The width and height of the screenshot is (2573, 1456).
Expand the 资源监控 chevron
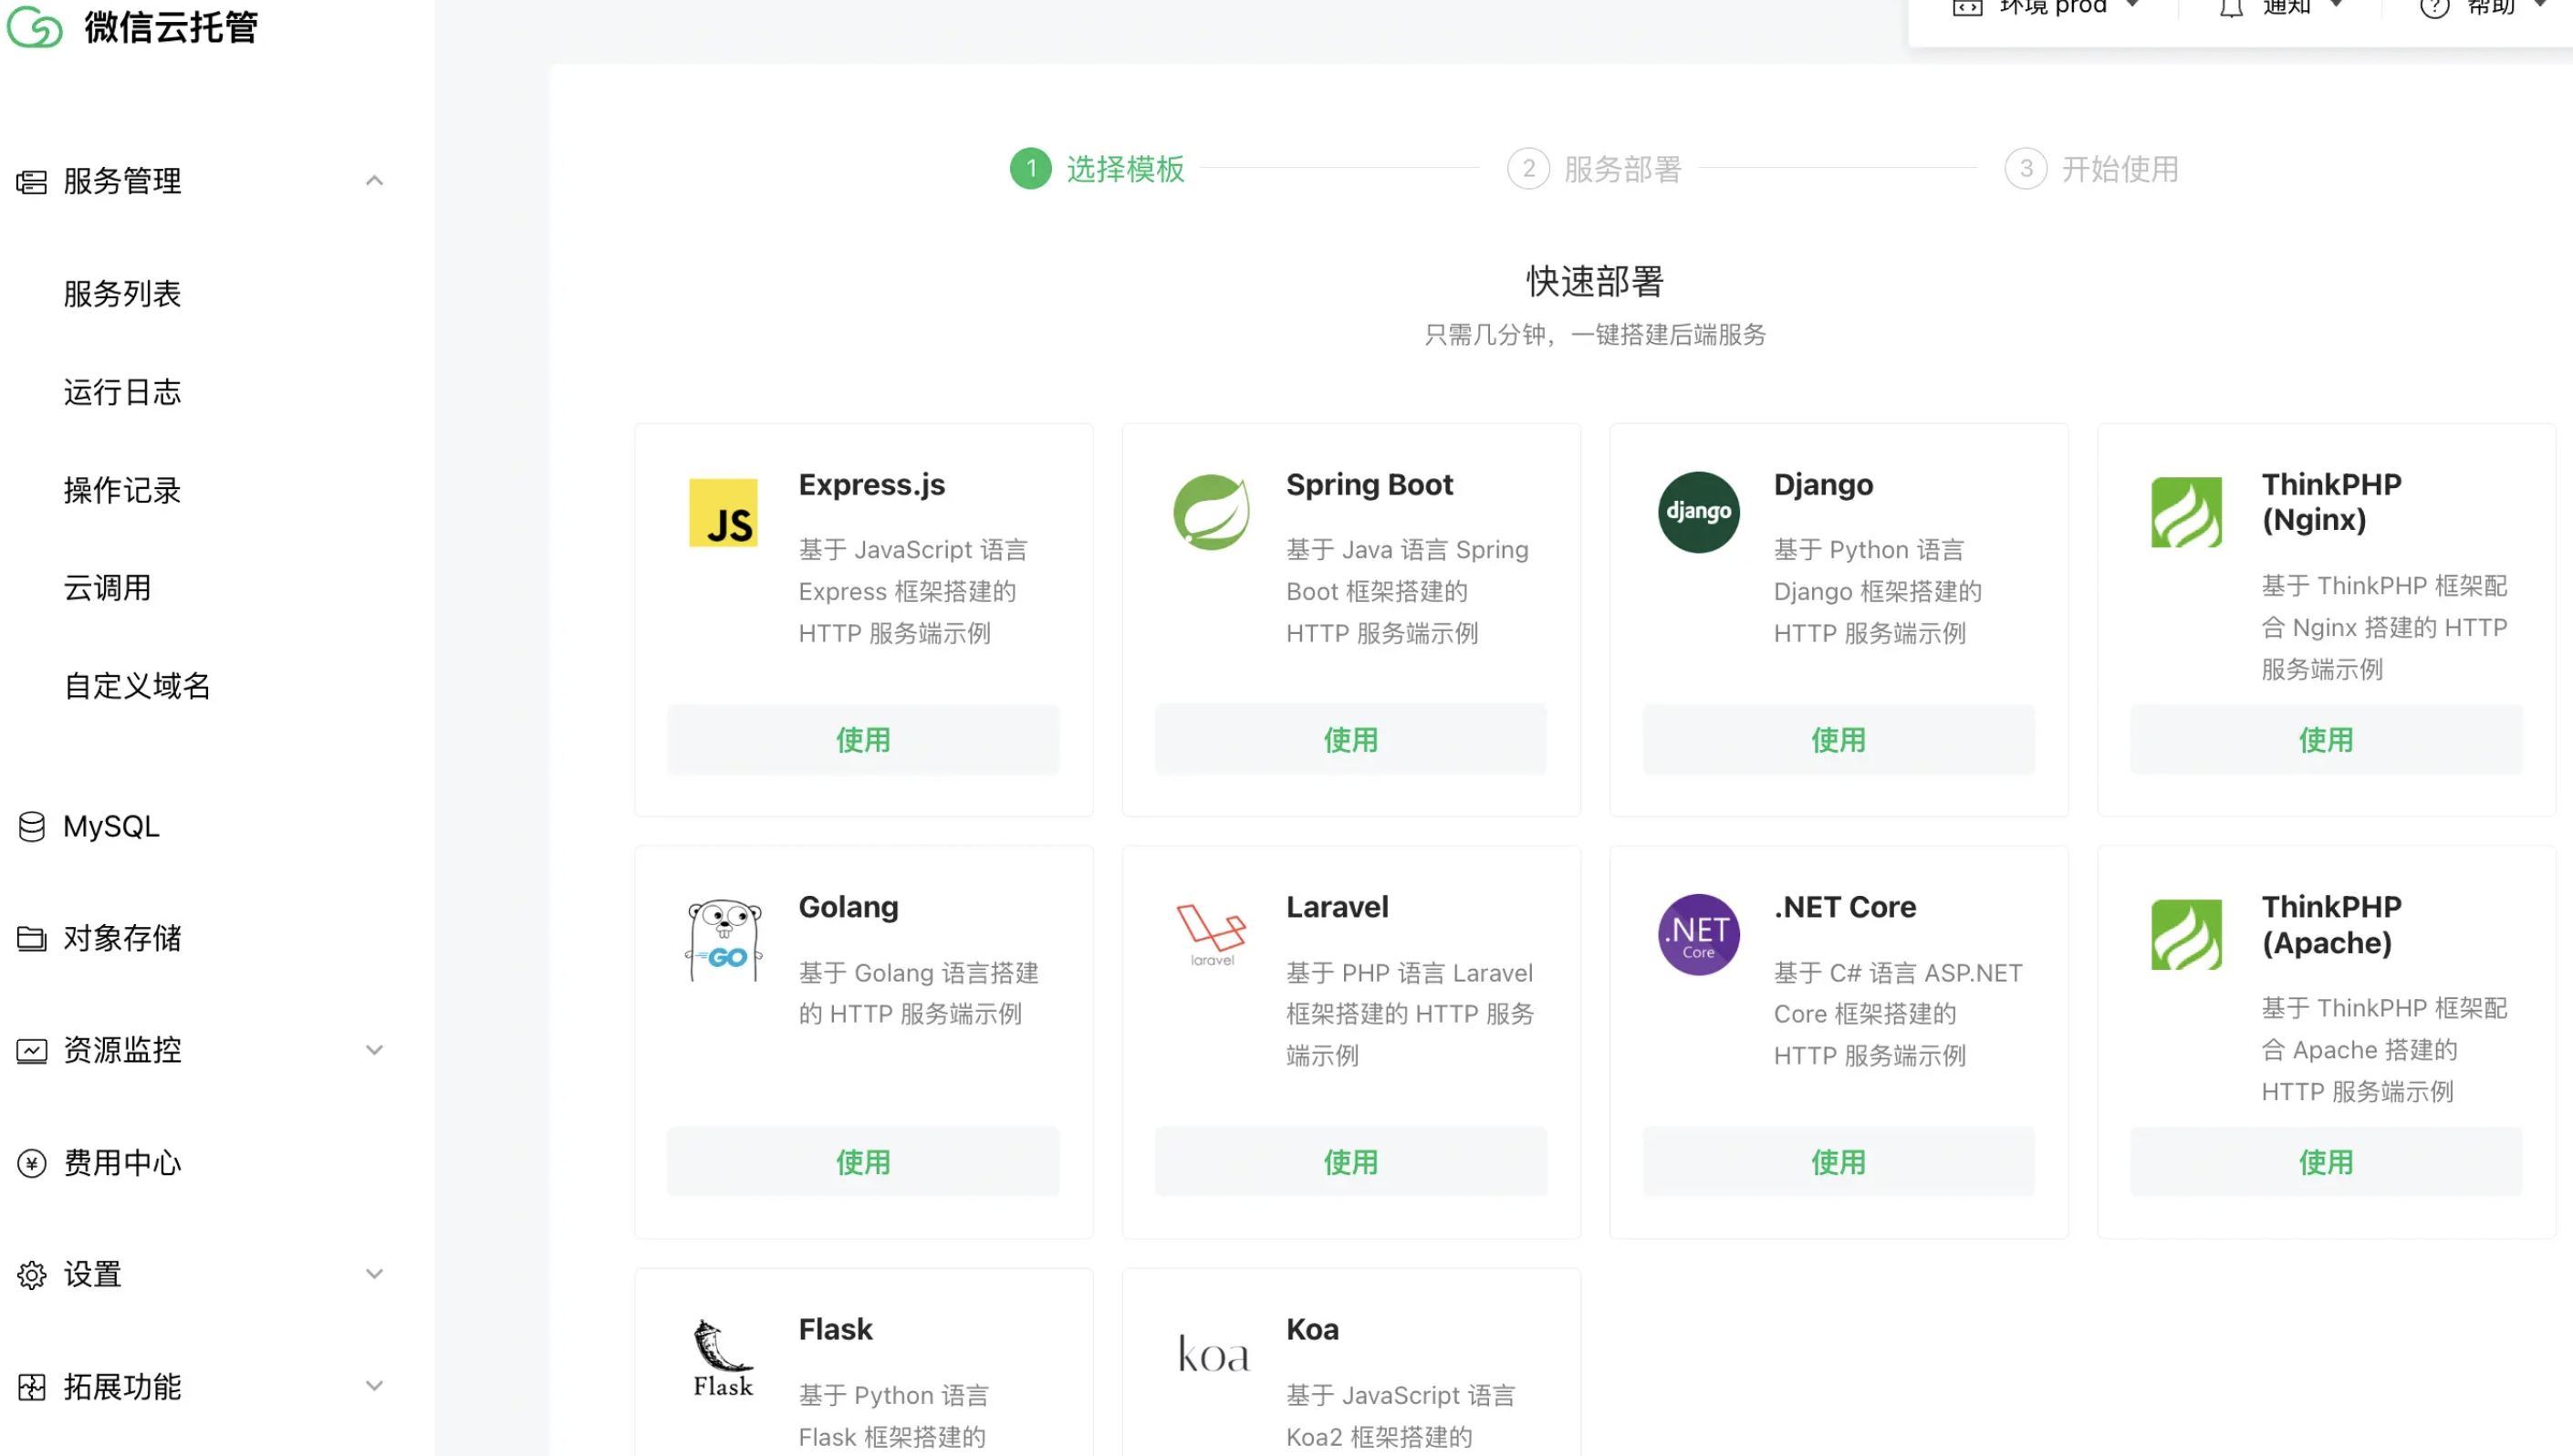(x=374, y=1051)
